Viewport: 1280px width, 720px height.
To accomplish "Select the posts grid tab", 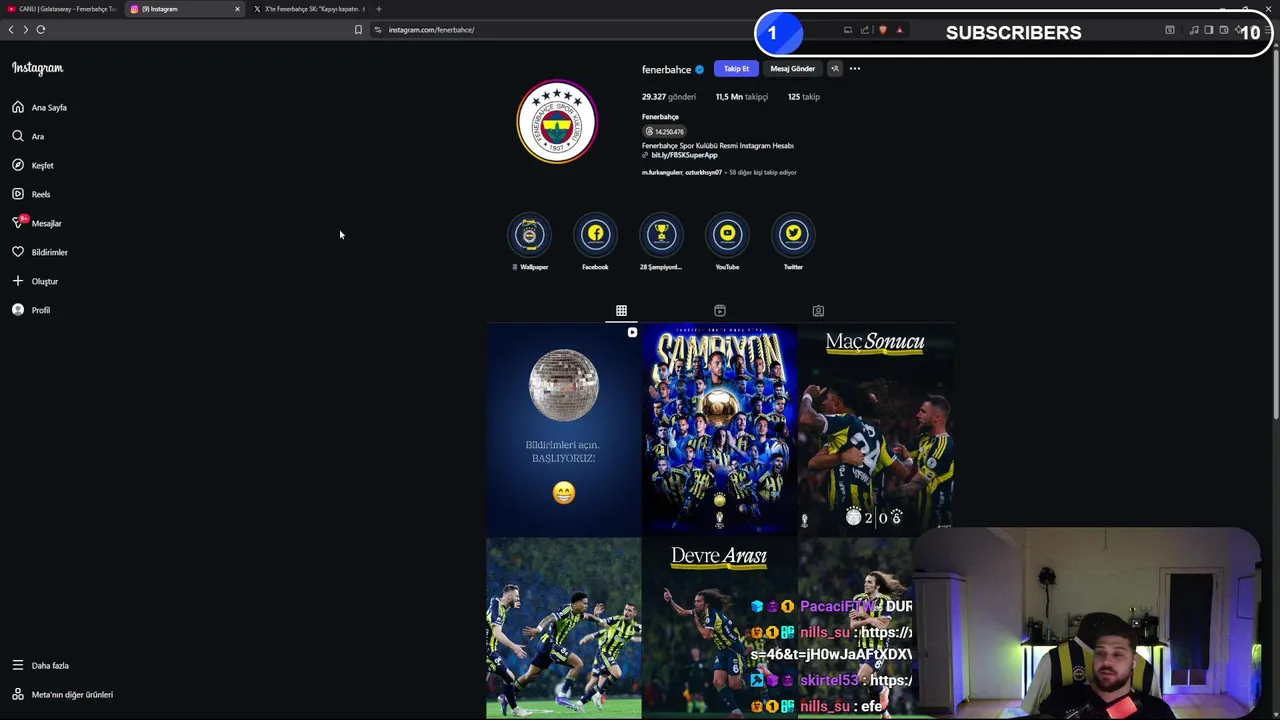I will point(621,311).
